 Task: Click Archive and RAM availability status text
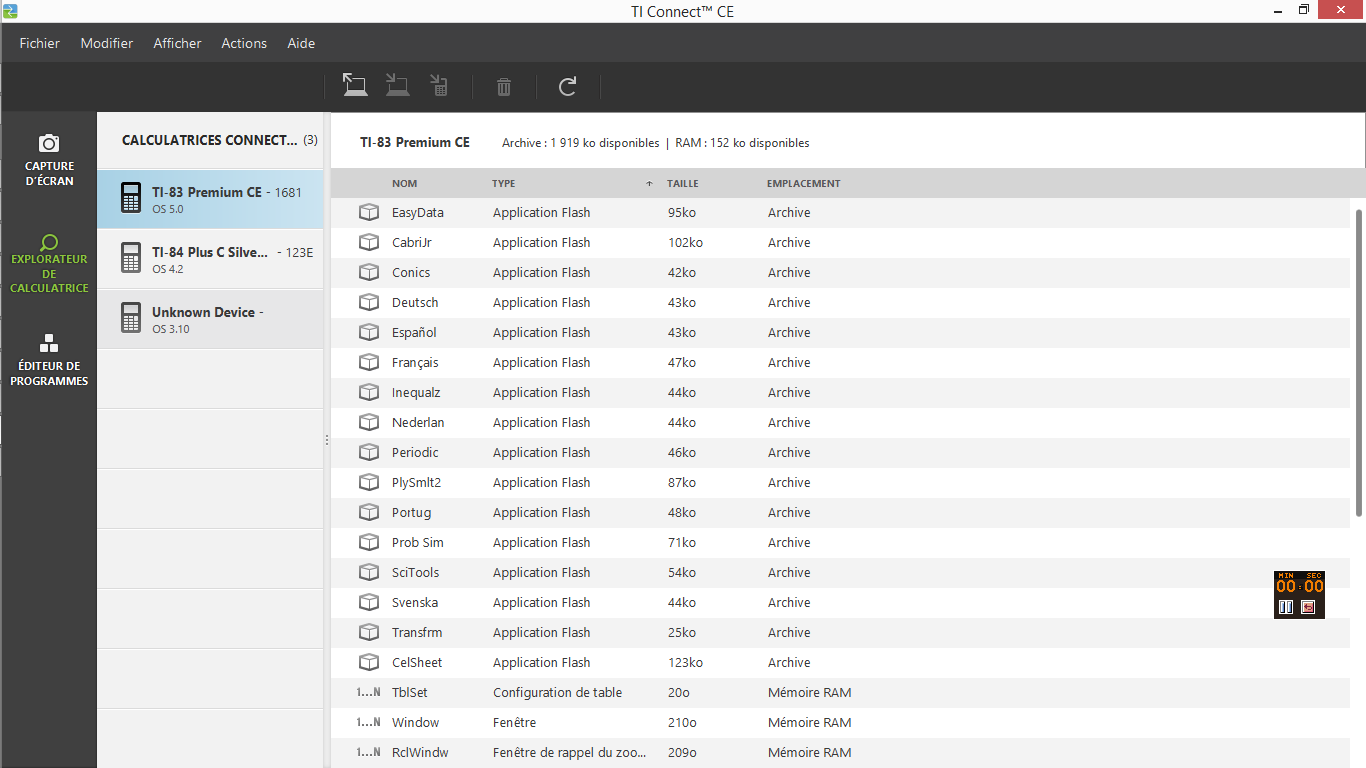click(x=656, y=143)
